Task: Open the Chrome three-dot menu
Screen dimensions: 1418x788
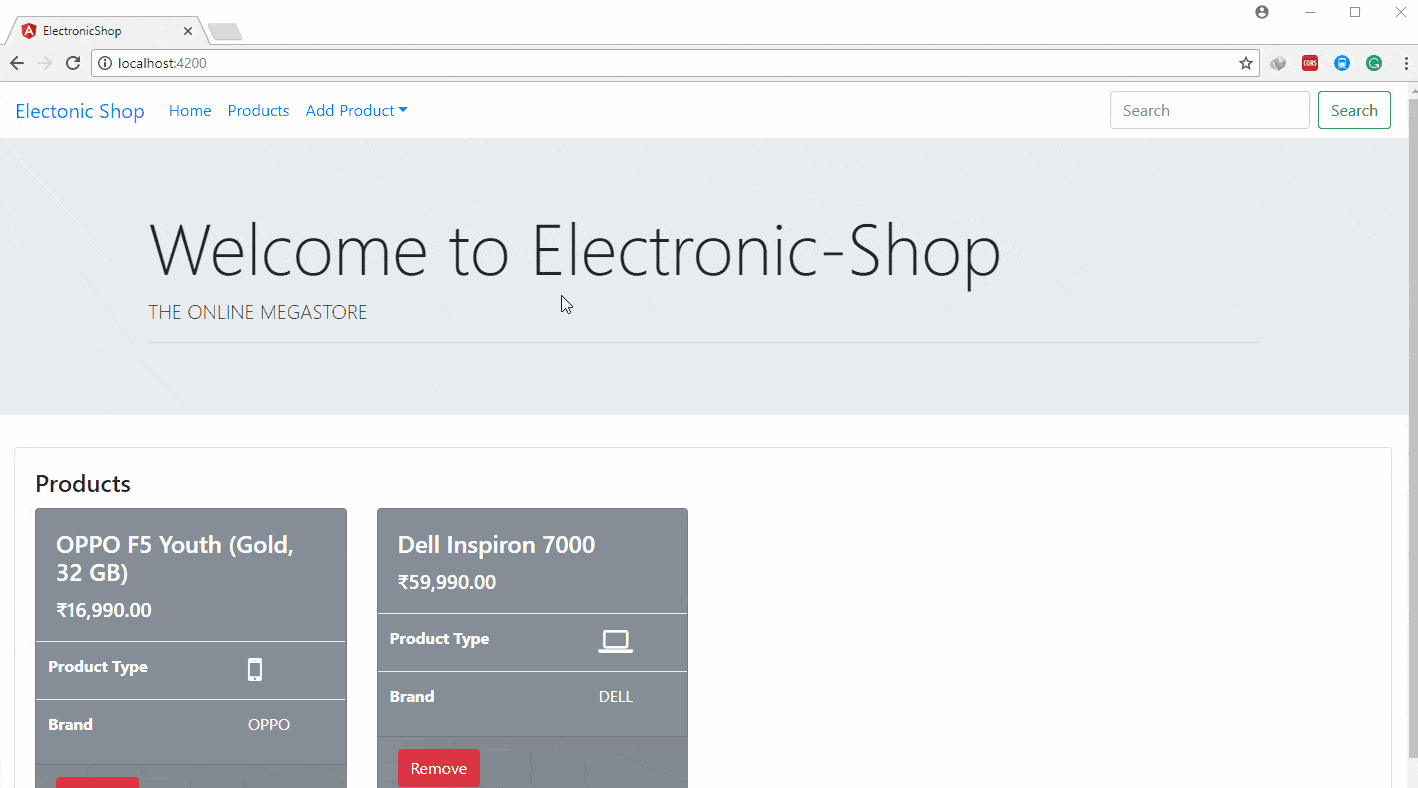Action: click(x=1406, y=63)
